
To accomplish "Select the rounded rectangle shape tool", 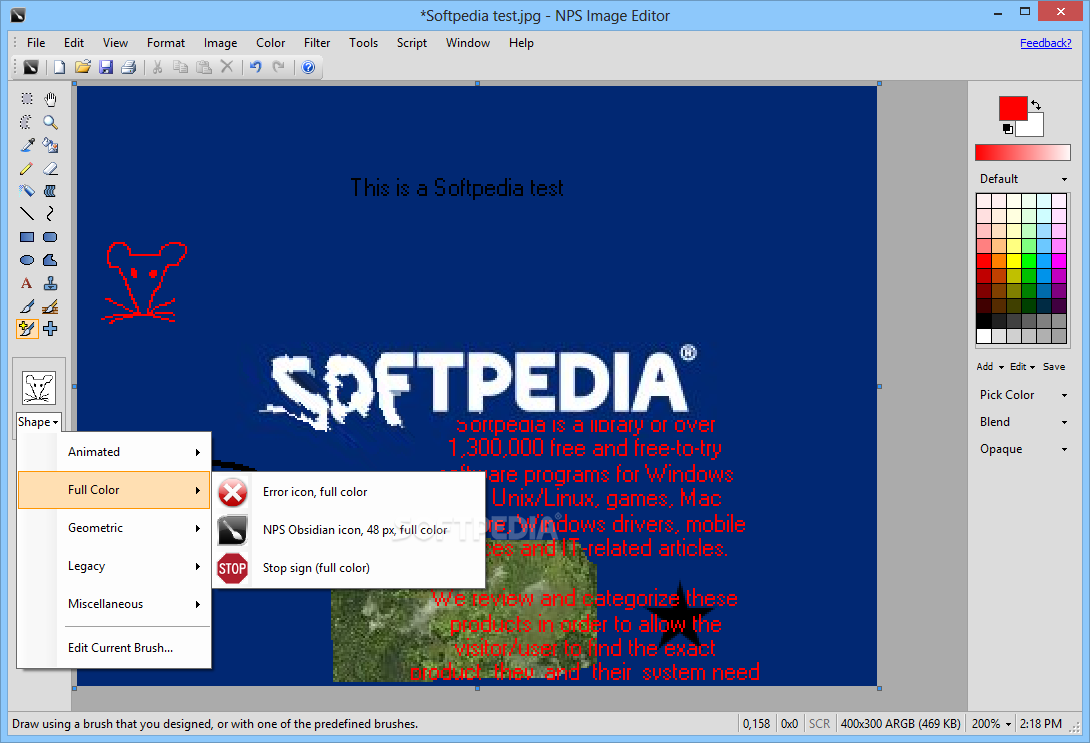I will point(50,237).
